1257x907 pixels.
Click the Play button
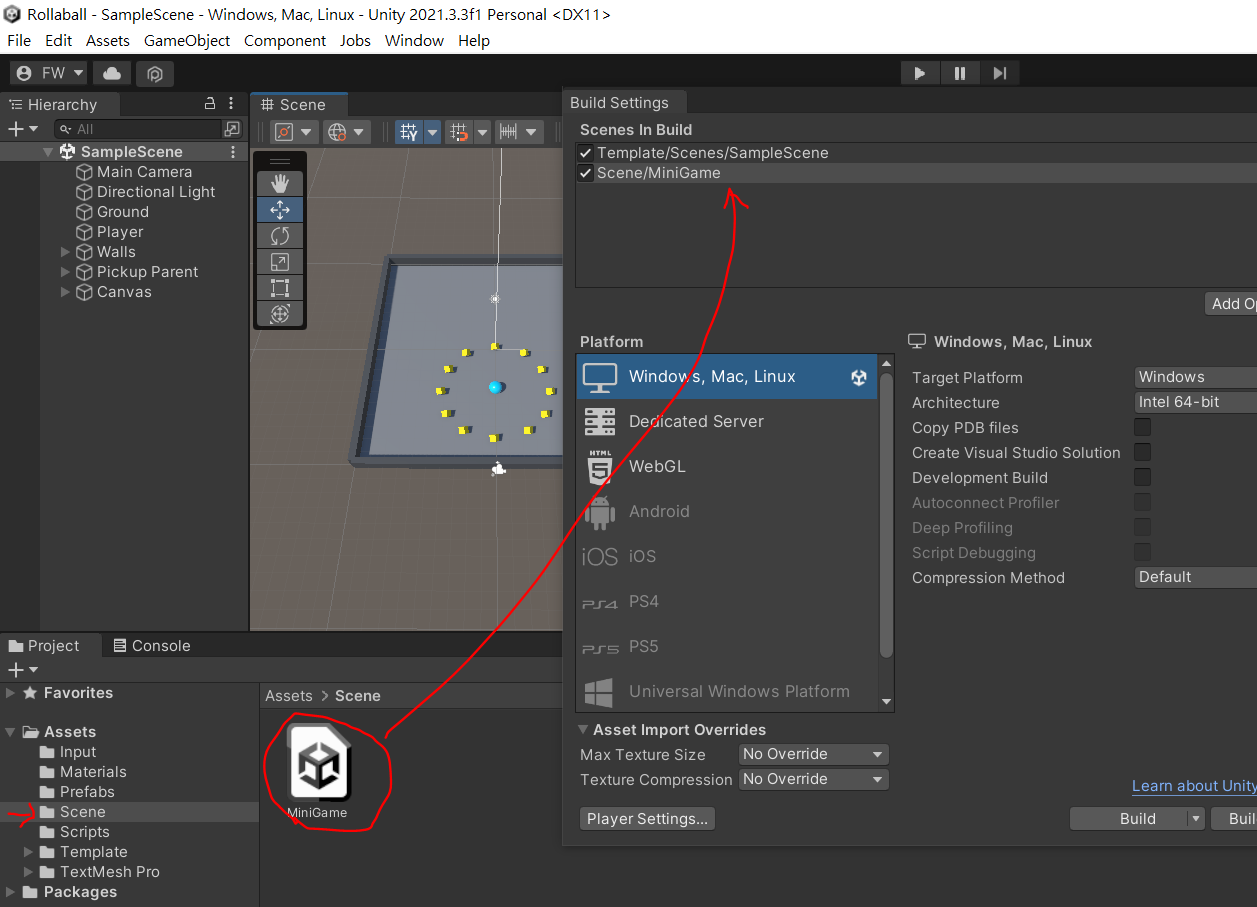point(920,73)
